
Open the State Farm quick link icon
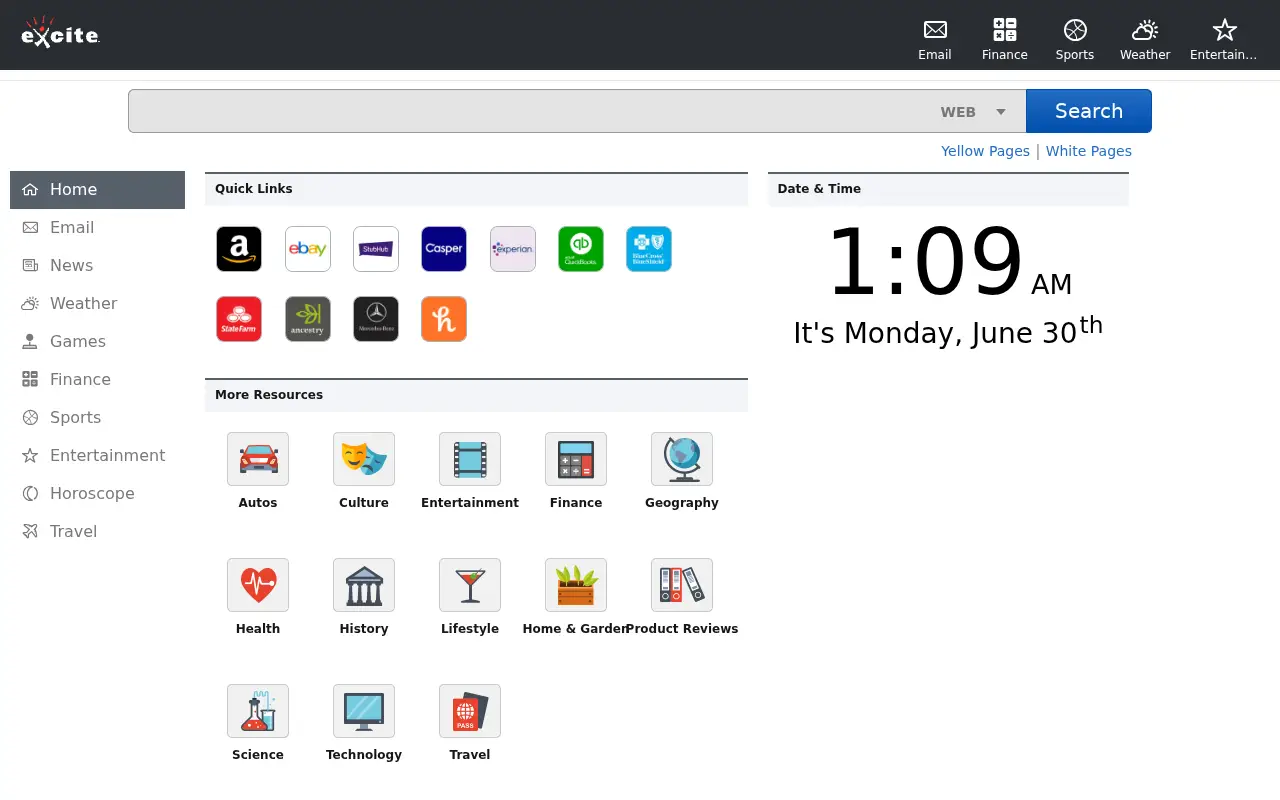pyautogui.click(x=239, y=319)
